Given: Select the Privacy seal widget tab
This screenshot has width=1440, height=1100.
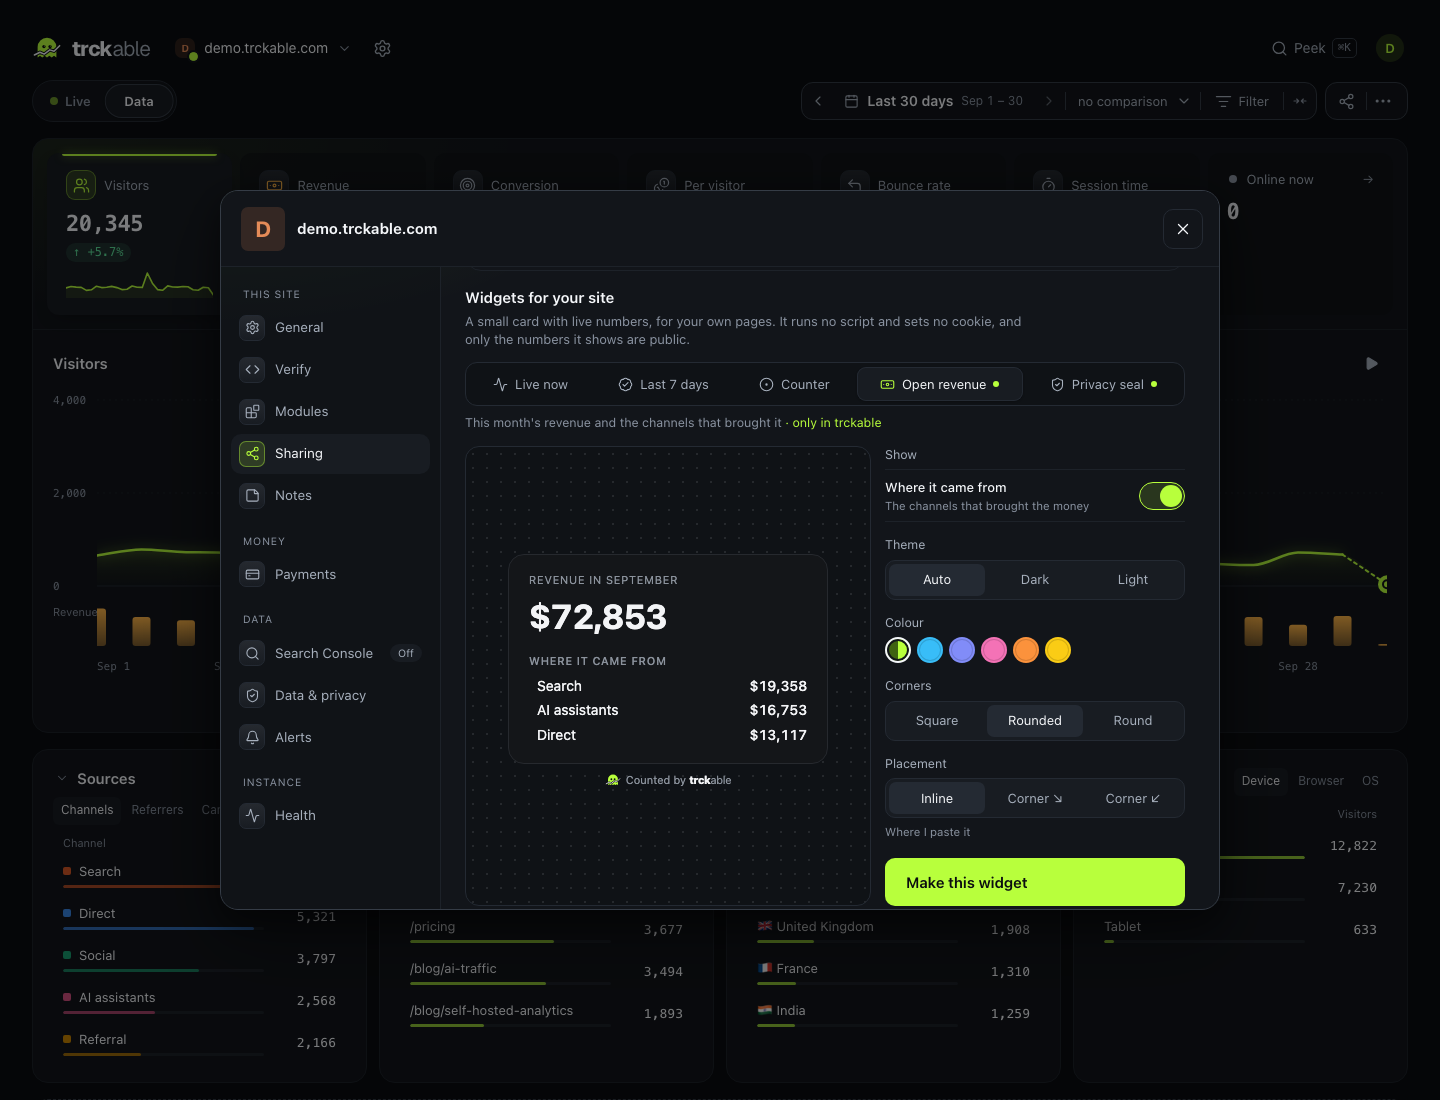Looking at the screenshot, I should point(1104,385).
